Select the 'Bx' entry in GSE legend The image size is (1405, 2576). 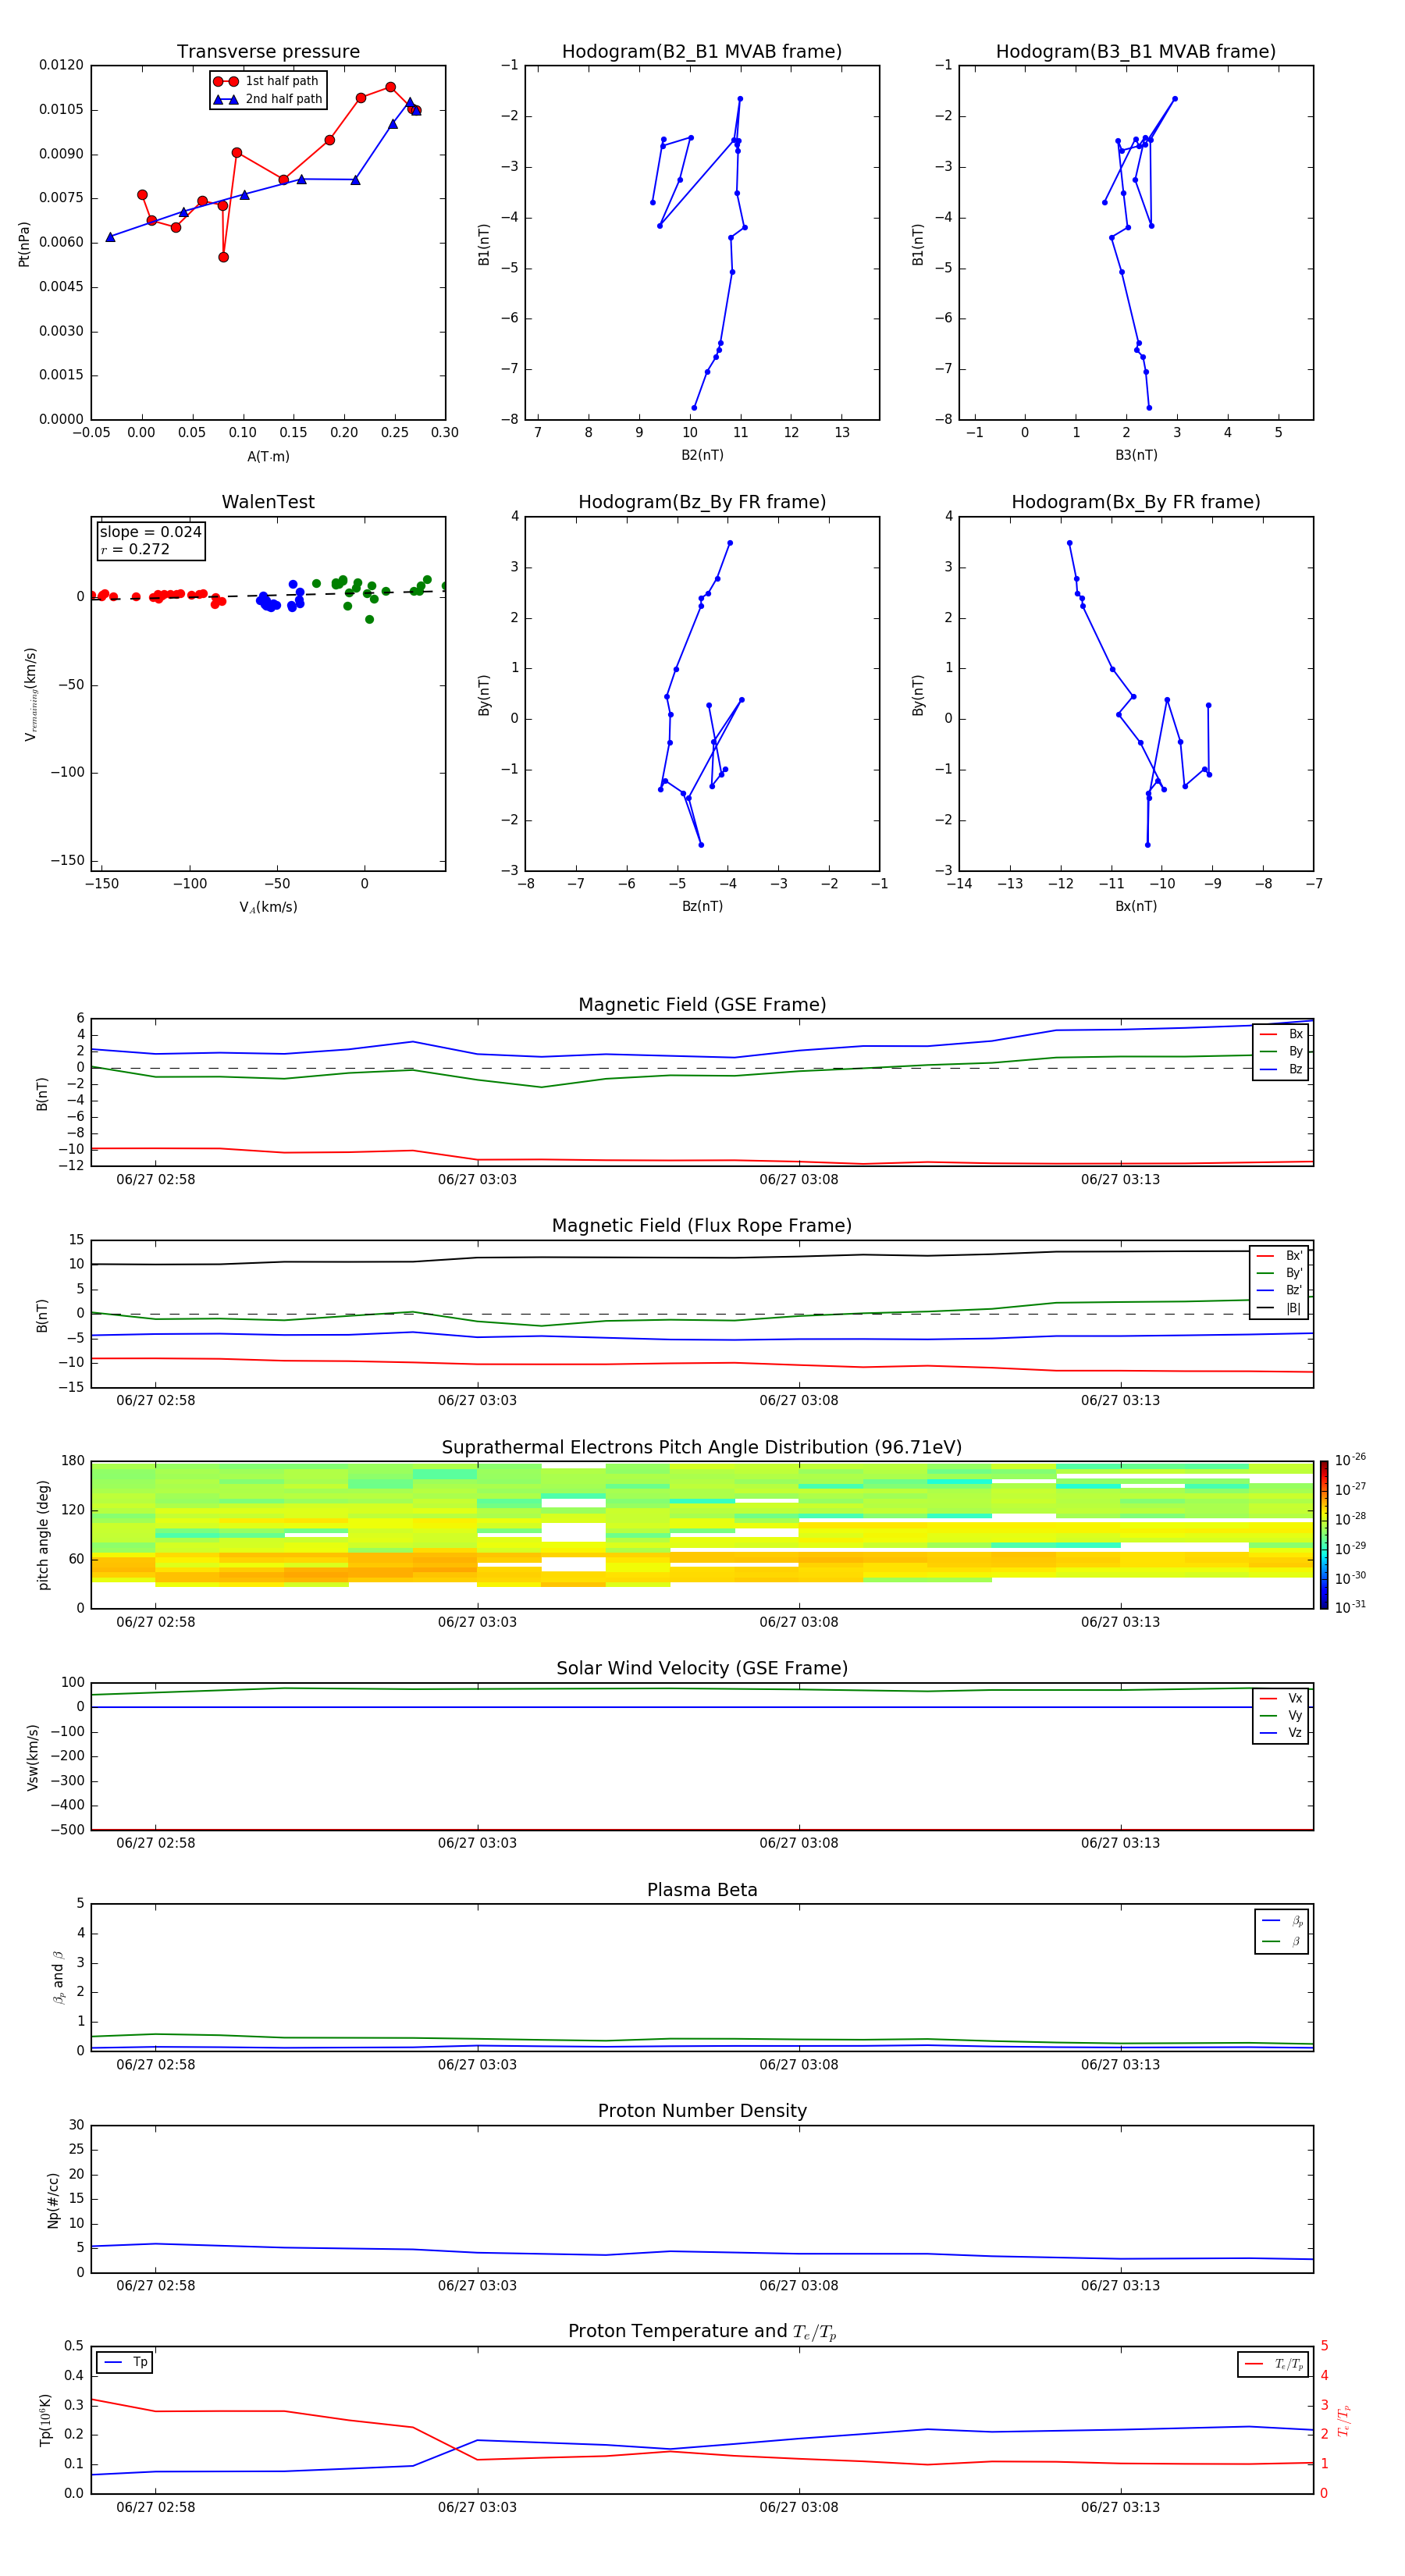[x=1281, y=1034]
